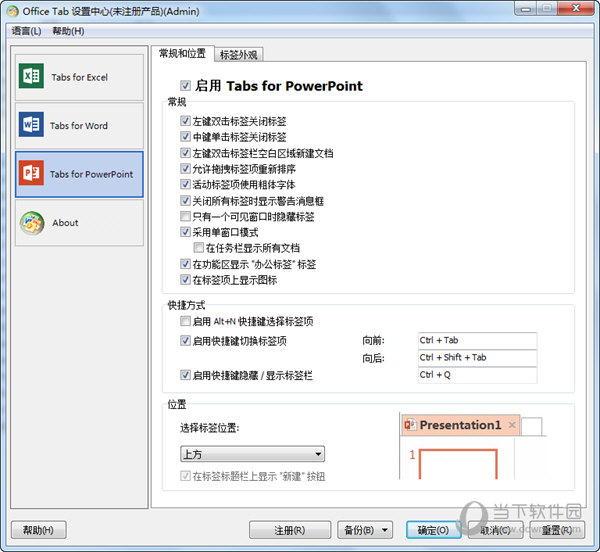
Task: Click the 帮助(H) button at bottom left
Action: pos(39,530)
